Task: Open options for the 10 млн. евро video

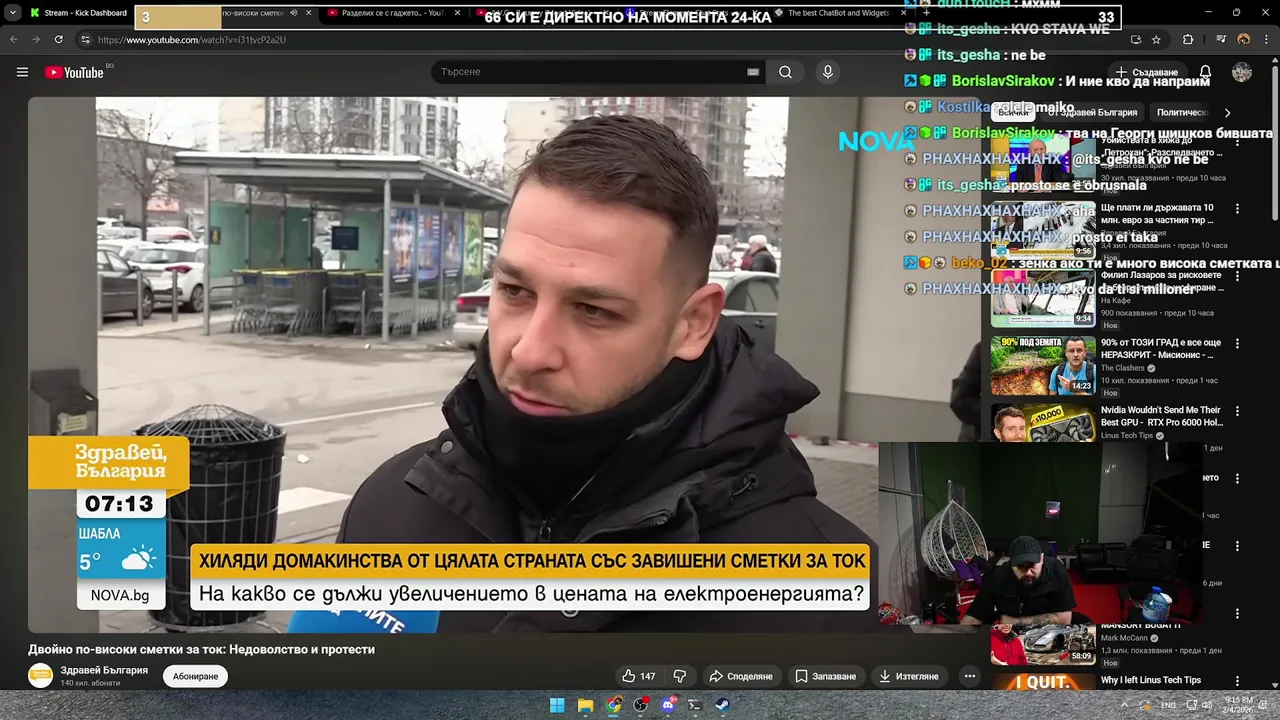Action: click(x=1237, y=209)
